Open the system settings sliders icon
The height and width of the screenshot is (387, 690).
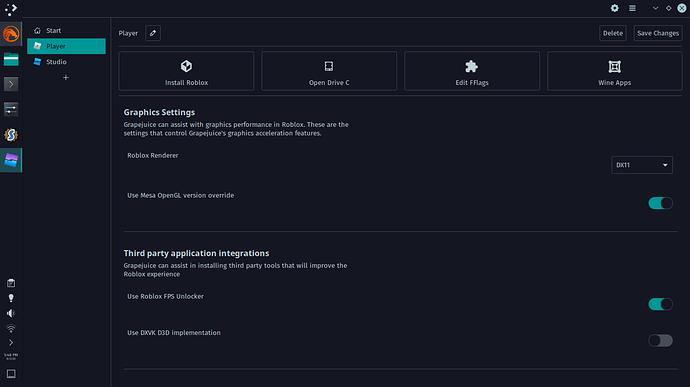tap(11, 109)
